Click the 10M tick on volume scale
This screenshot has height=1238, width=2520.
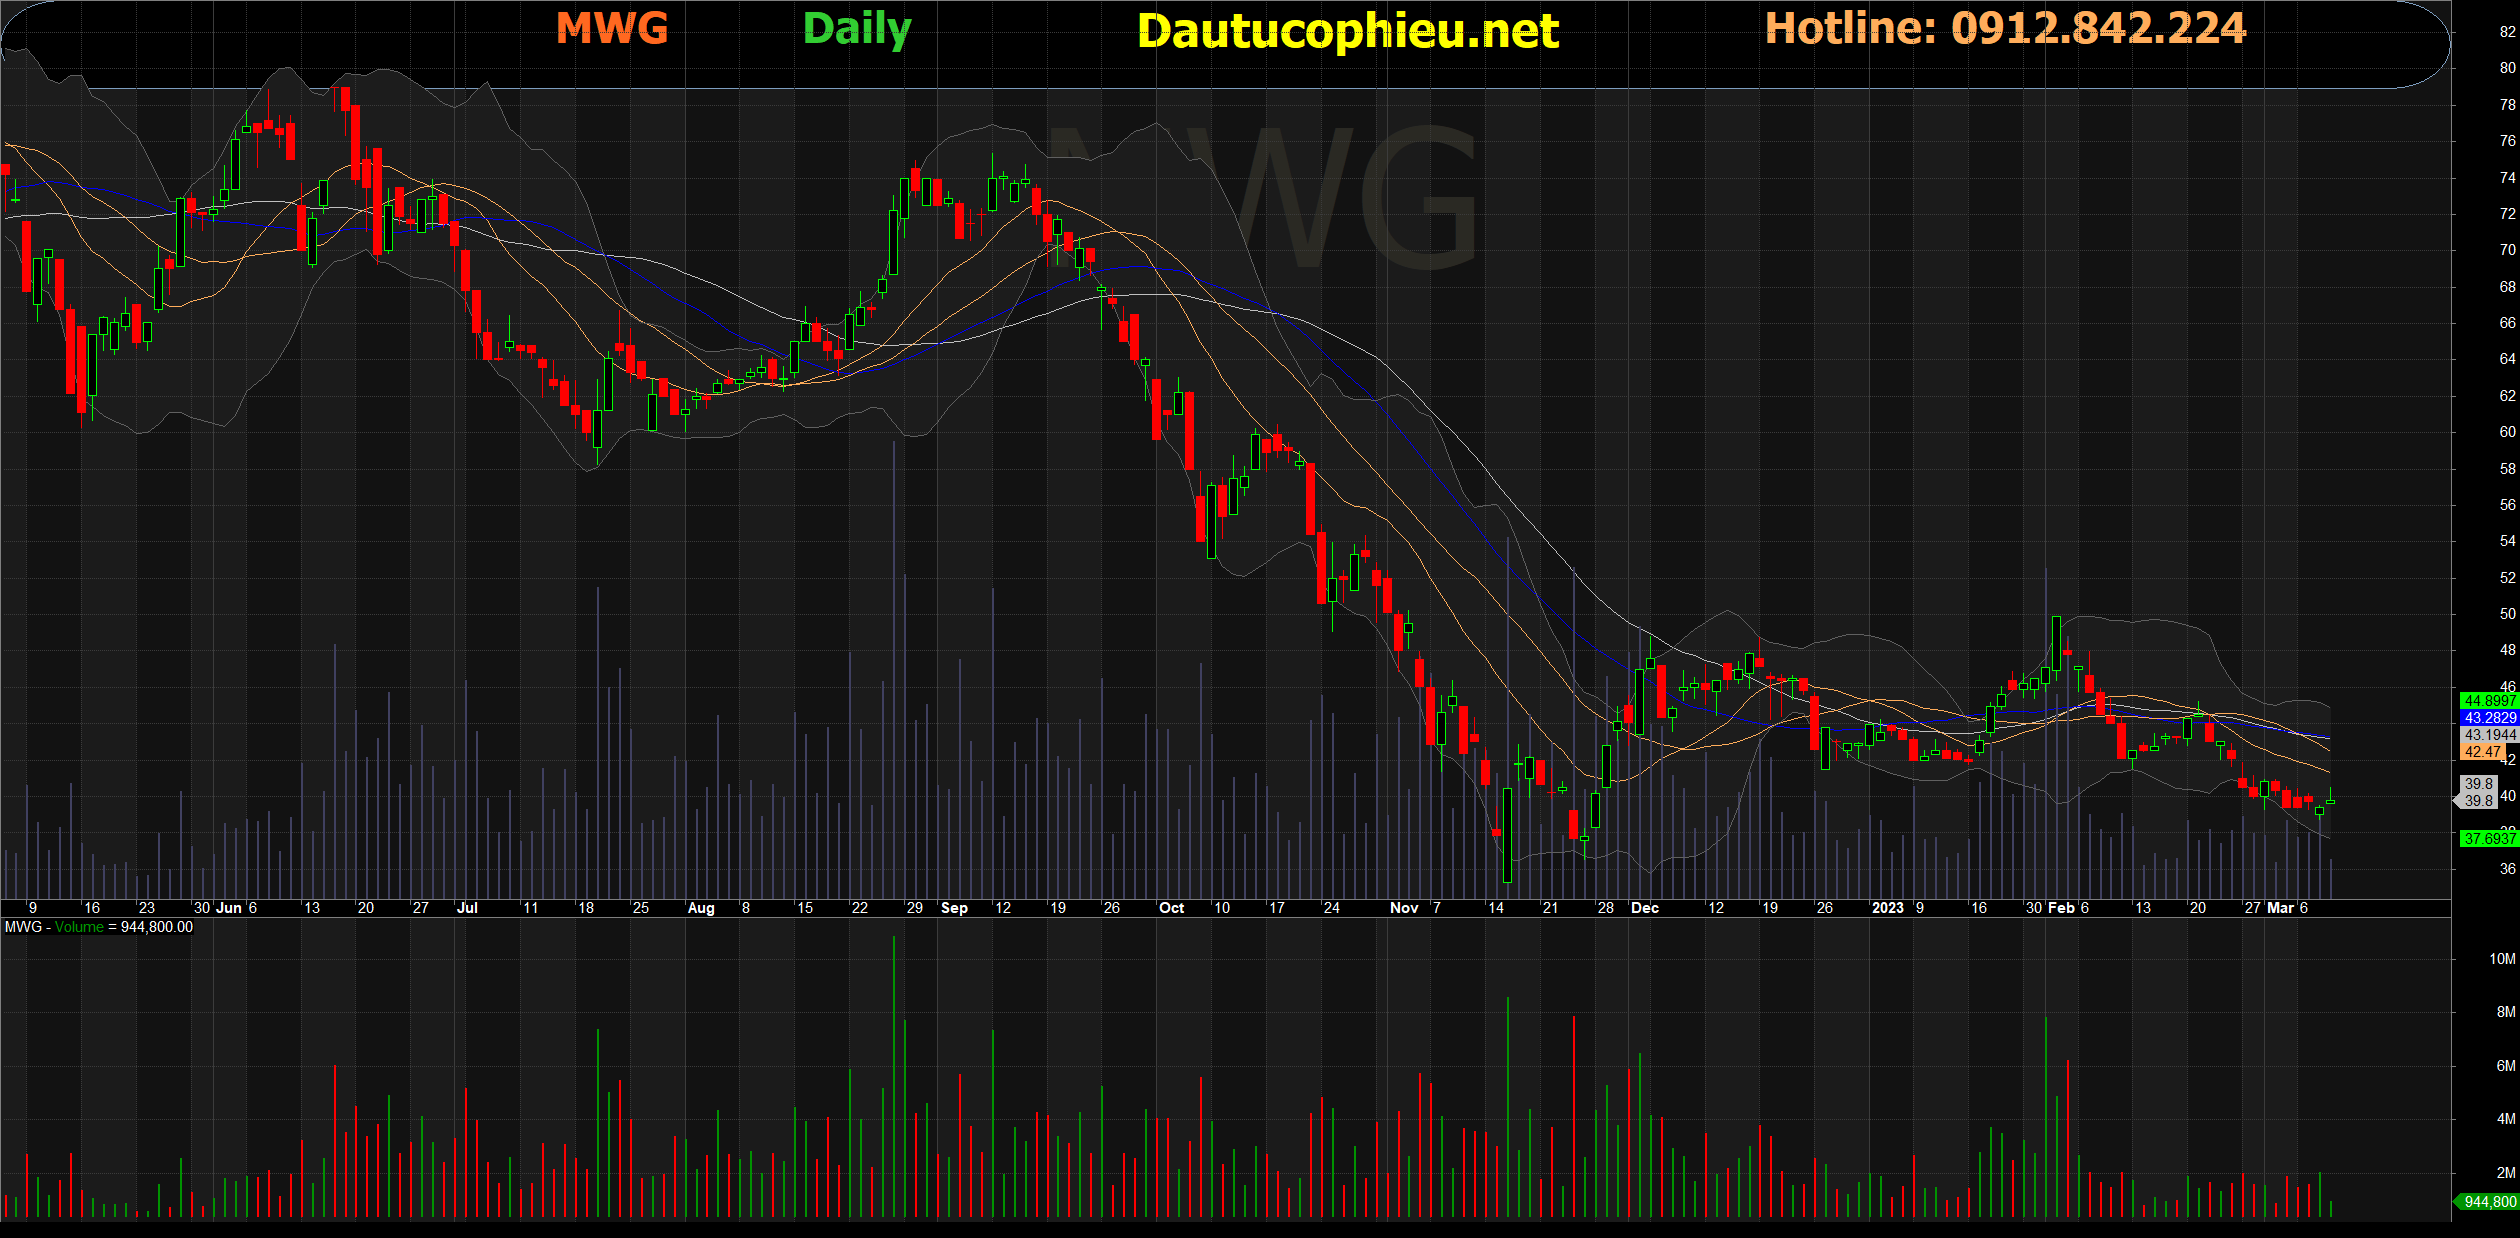[2502, 959]
